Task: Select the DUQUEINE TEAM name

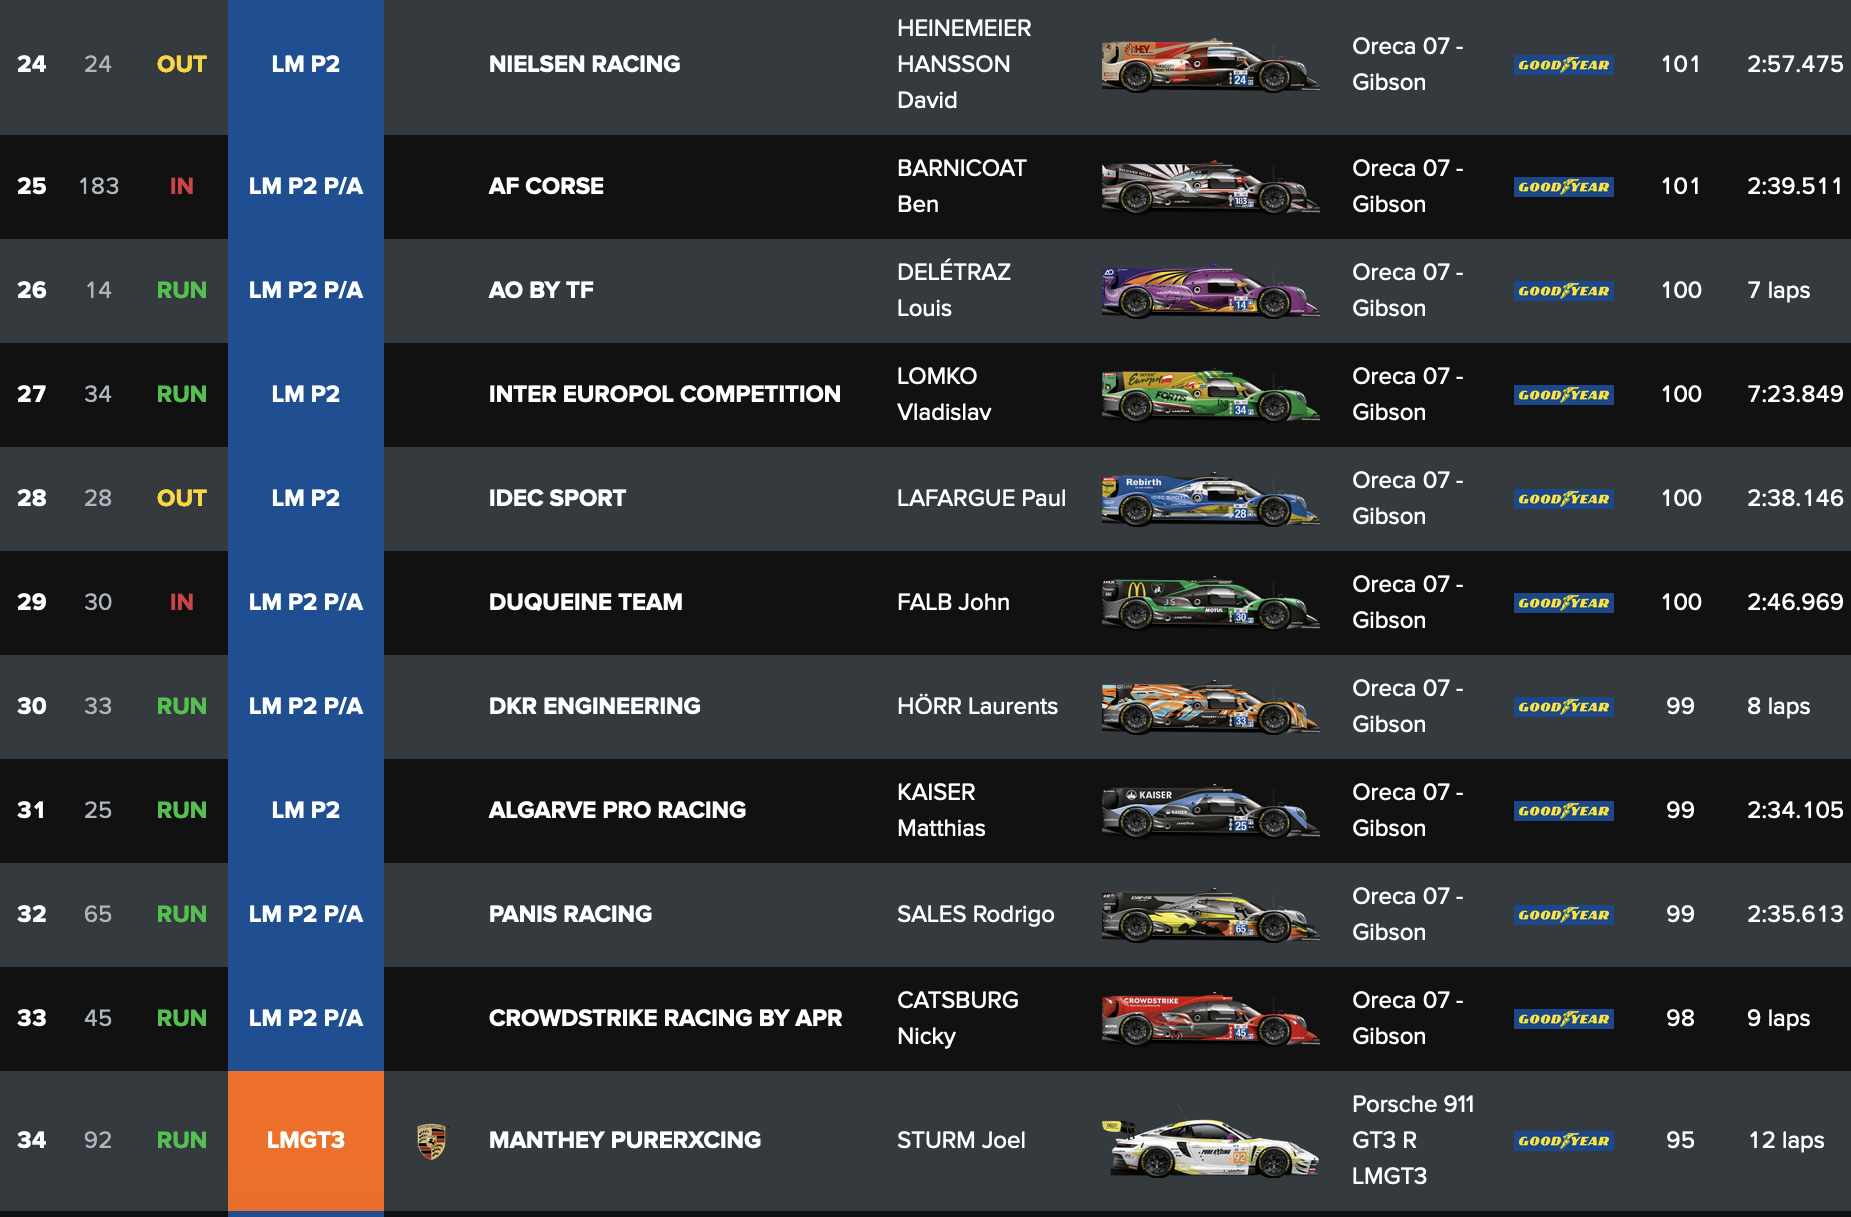Action: click(586, 602)
